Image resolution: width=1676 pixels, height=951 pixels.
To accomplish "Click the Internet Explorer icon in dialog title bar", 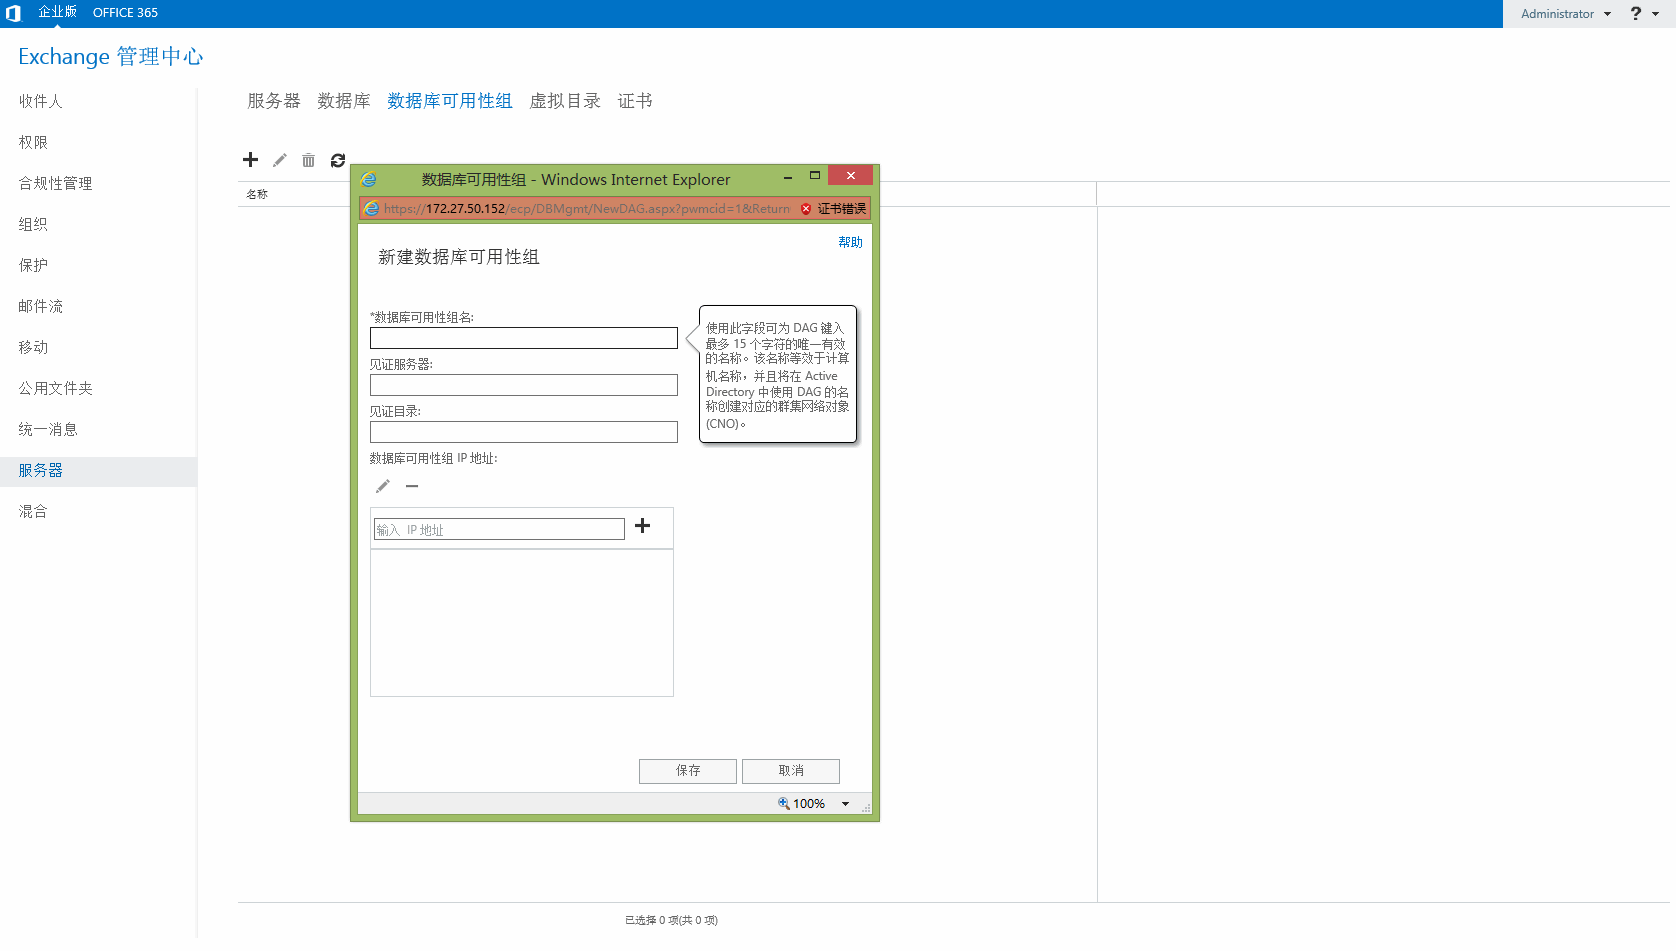I will click(x=369, y=179).
